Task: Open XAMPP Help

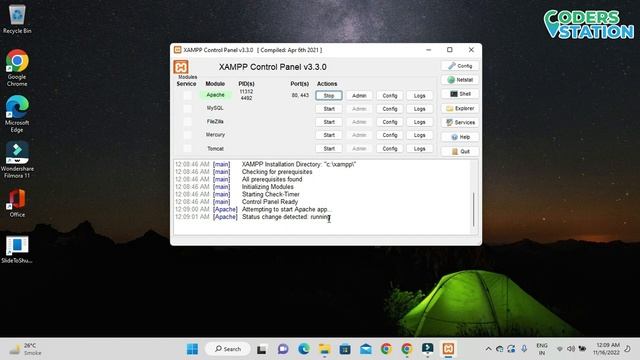Action: click(460, 137)
